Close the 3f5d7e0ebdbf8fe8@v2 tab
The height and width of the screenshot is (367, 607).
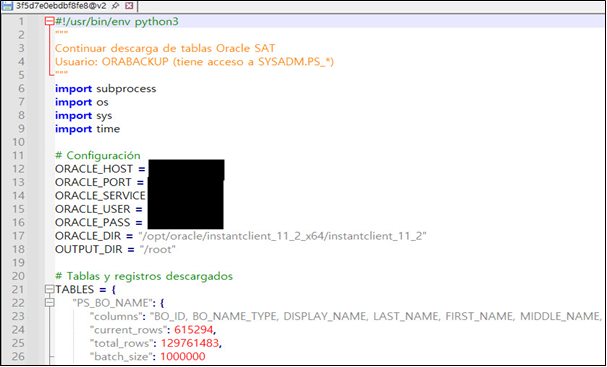click(129, 5)
